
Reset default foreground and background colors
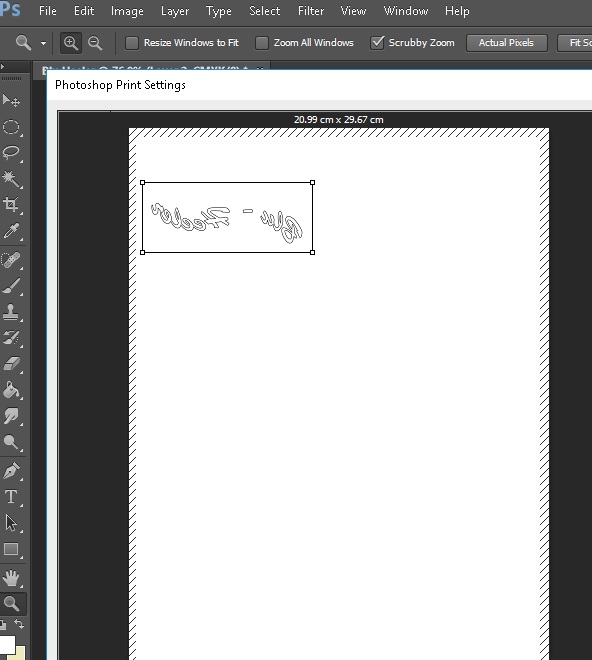pyautogui.click(x=3, y=624)
